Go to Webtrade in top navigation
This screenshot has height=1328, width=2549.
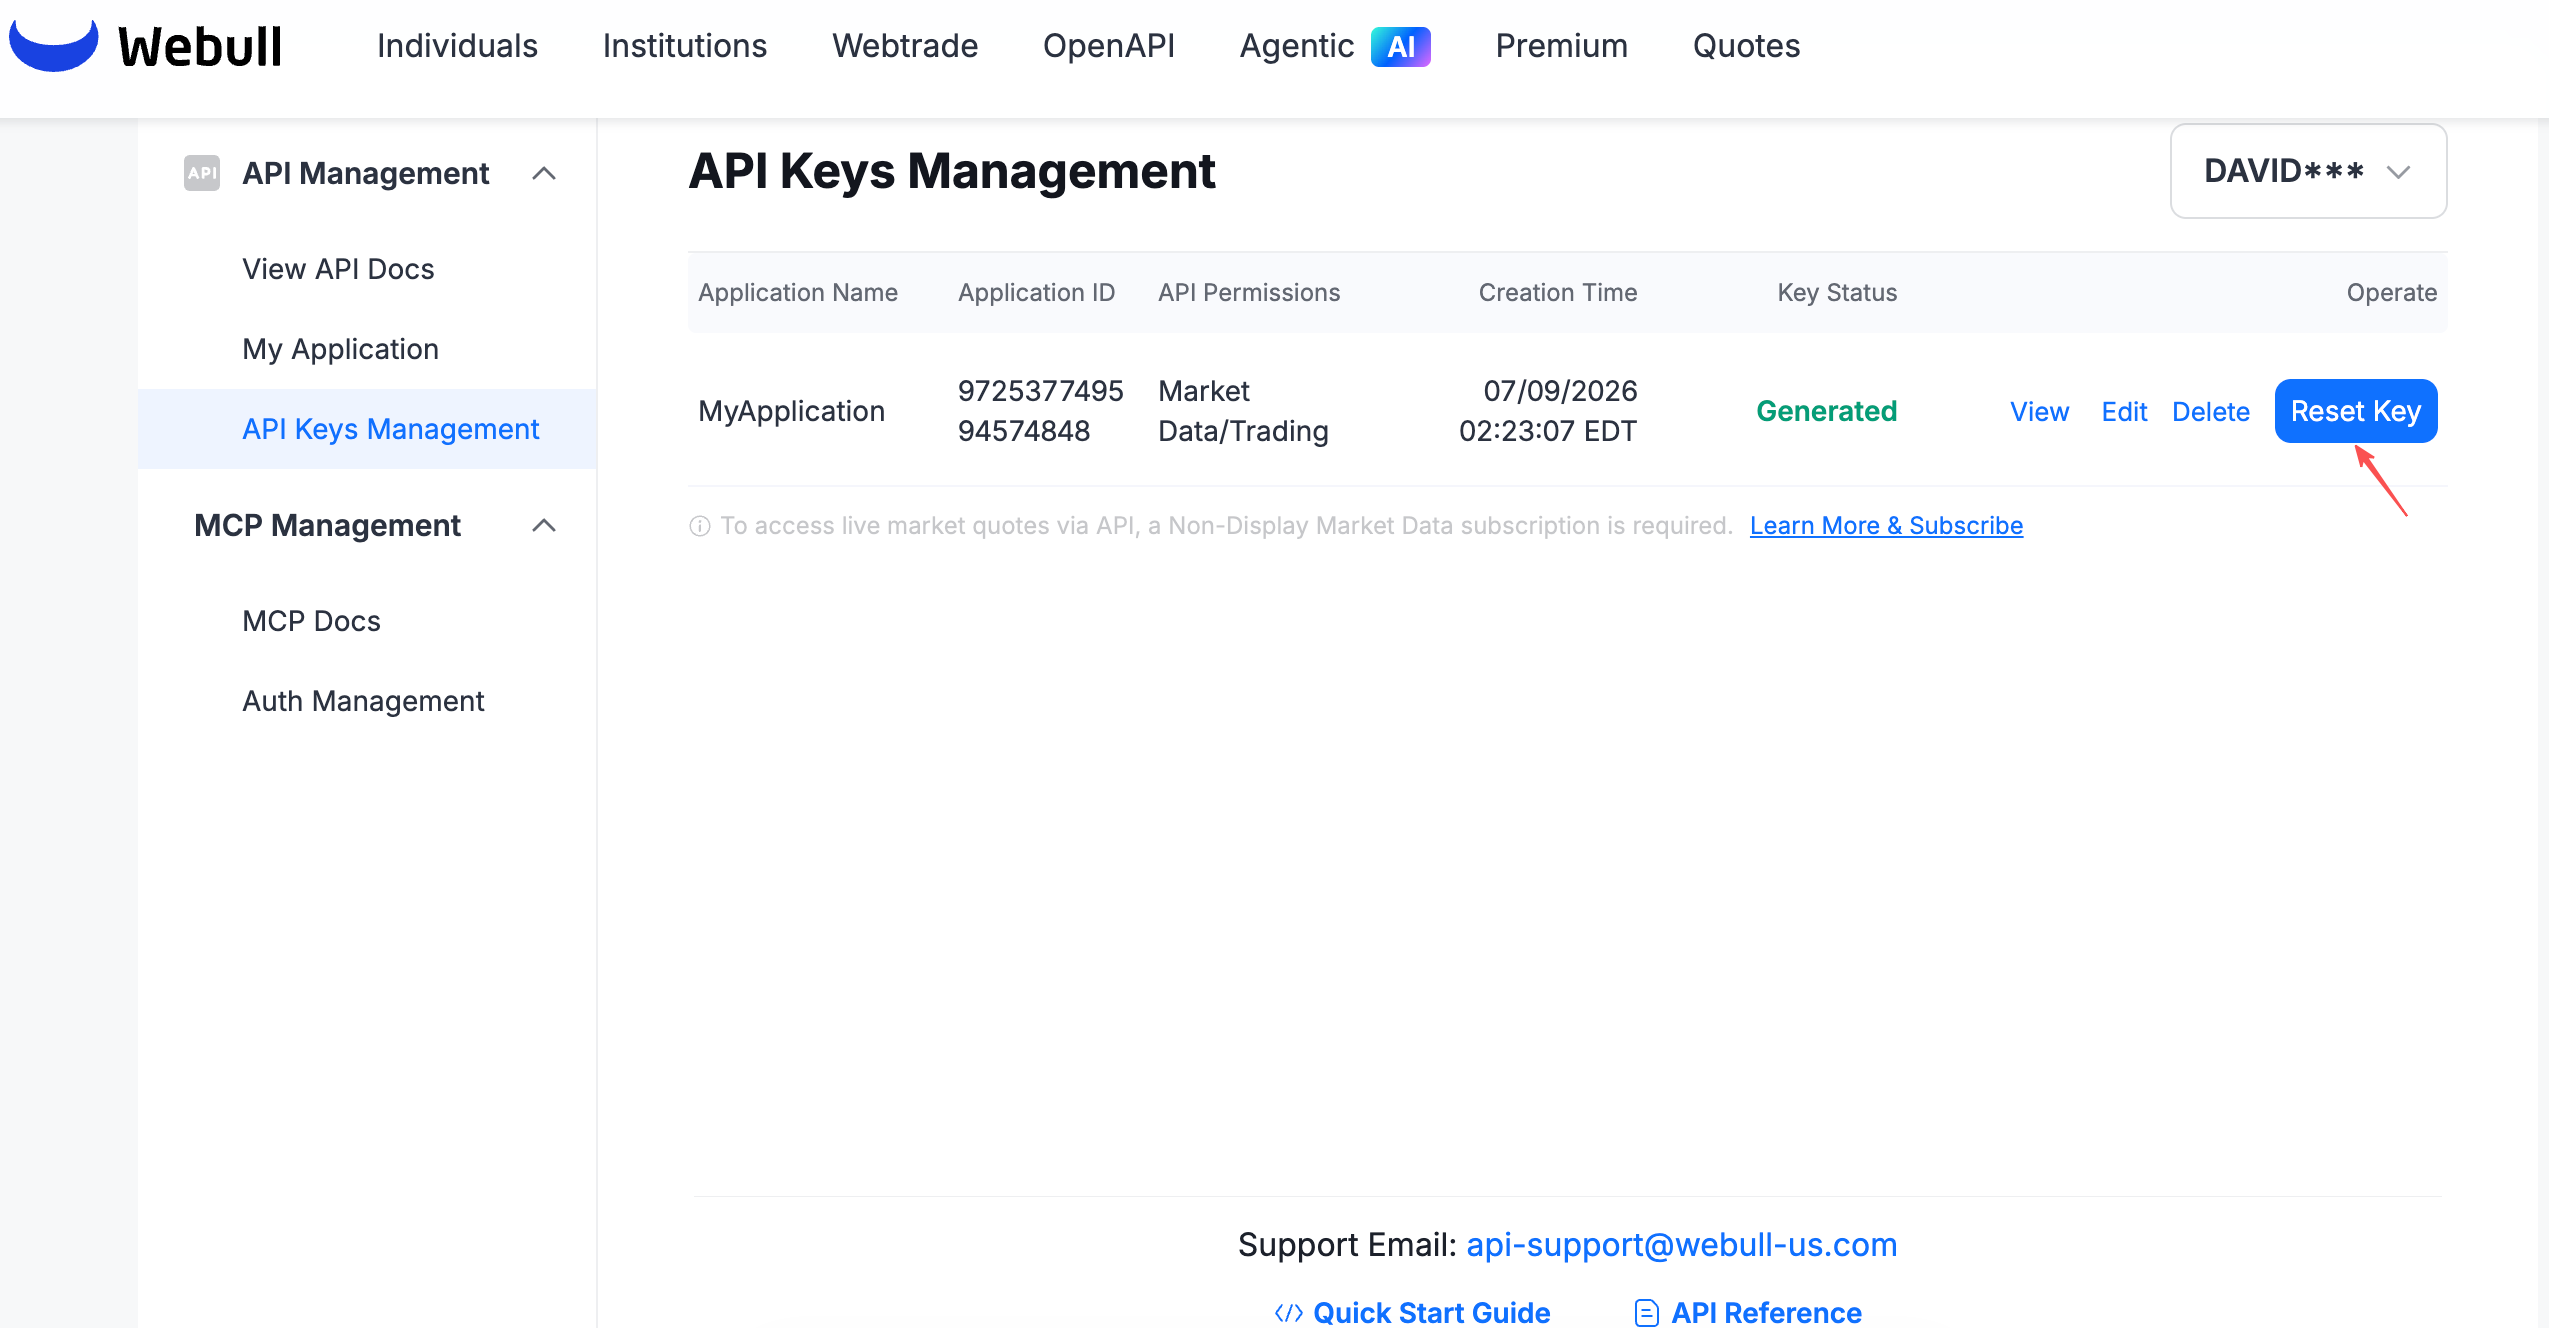coord(905,46)
